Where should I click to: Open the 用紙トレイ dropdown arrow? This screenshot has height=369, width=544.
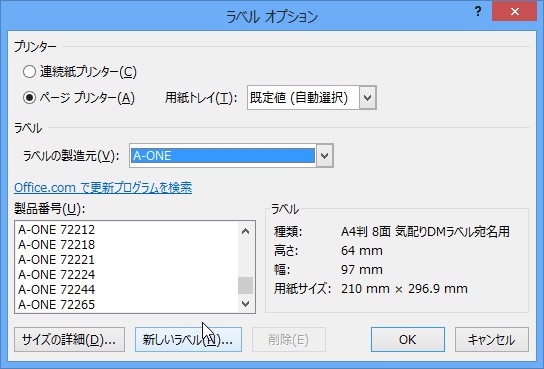[x=367, y=98]
